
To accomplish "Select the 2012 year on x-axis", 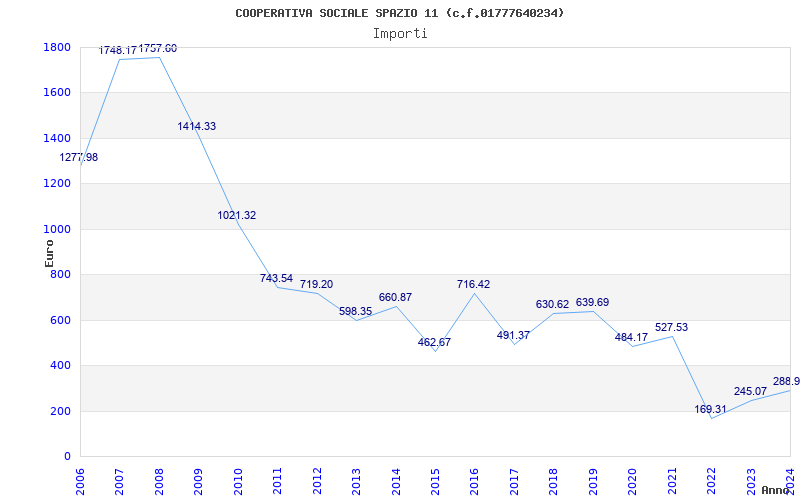I will pyautogui.click(x=317, y=480).
